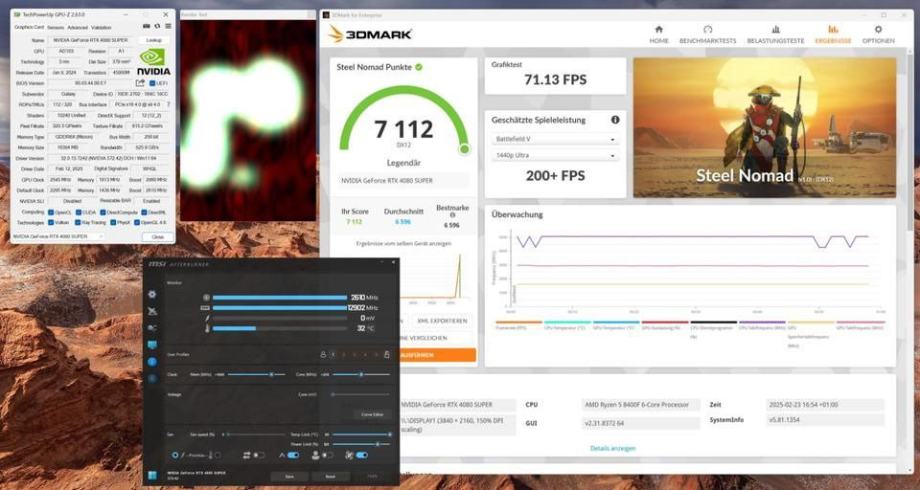Toggle the Framerate (FPS) legend entry
Screen dimensions: 920x490
(519, 325)
